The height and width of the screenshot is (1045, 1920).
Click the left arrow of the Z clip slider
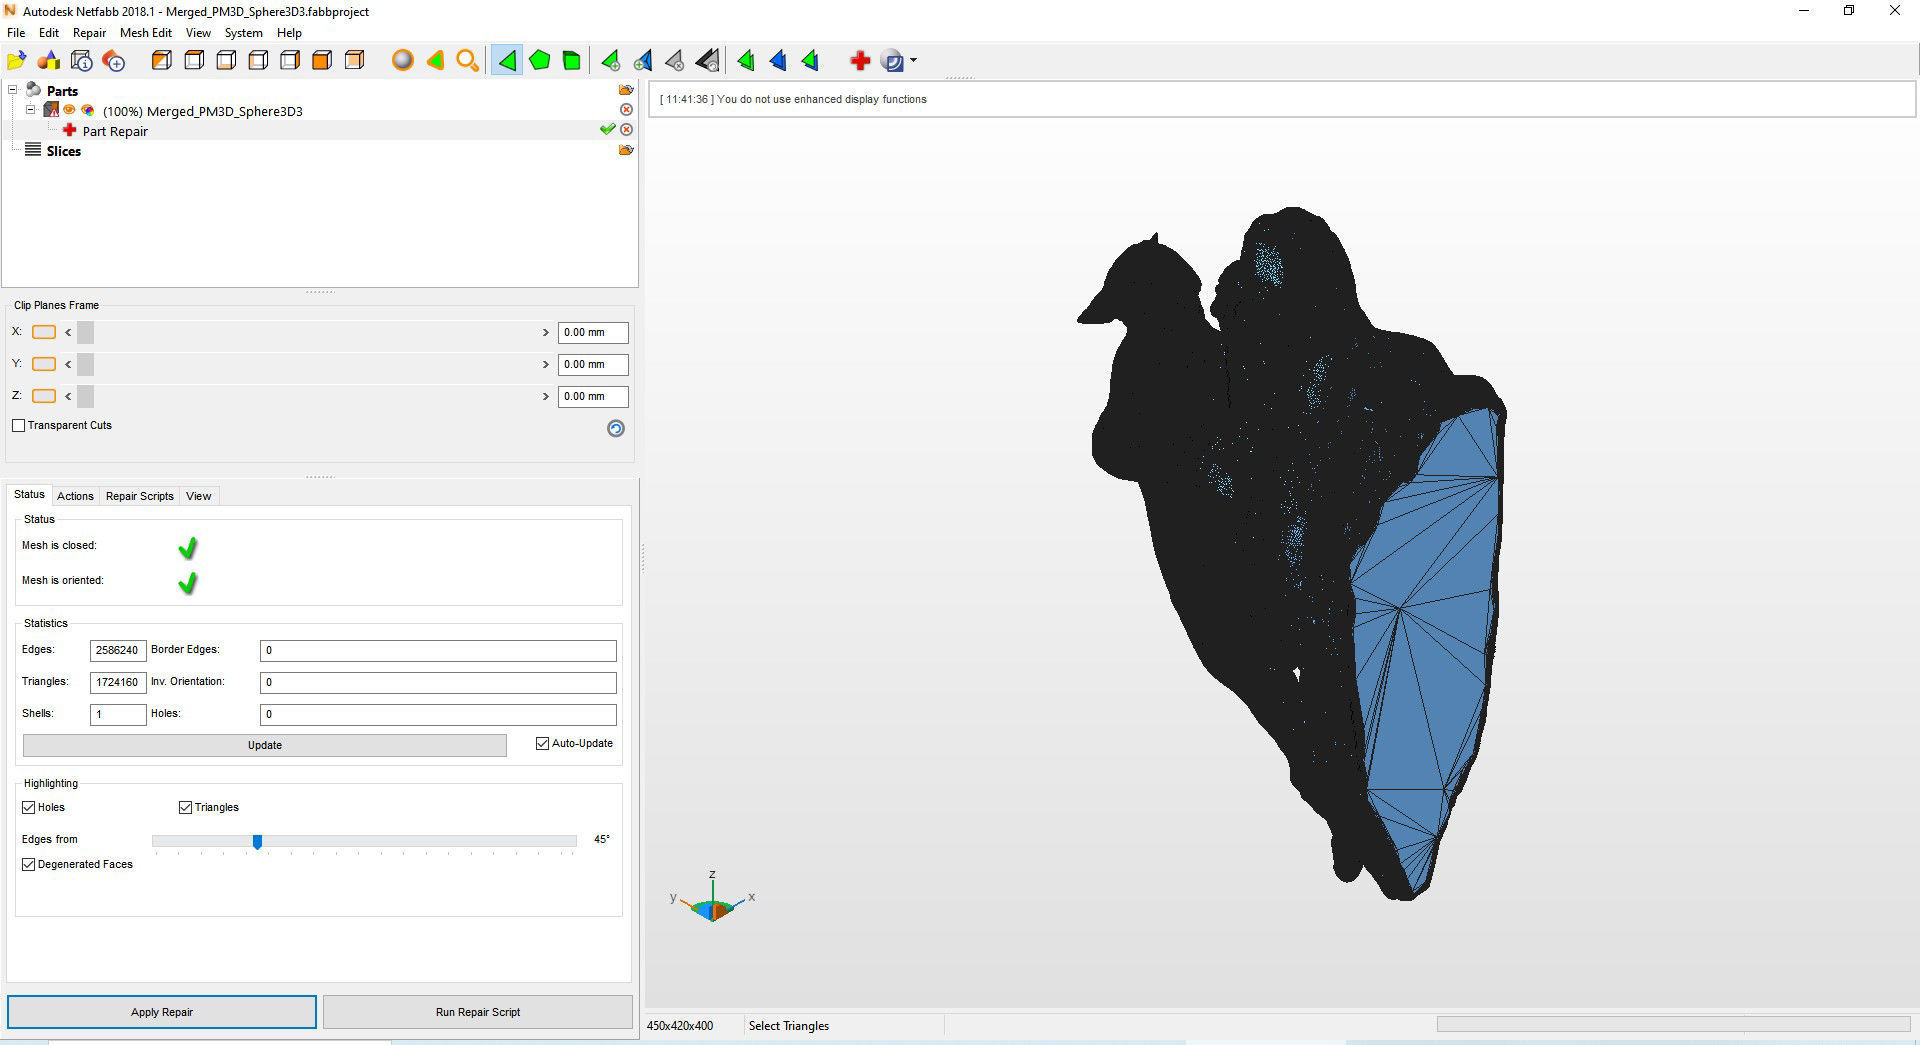pos(68,397)
